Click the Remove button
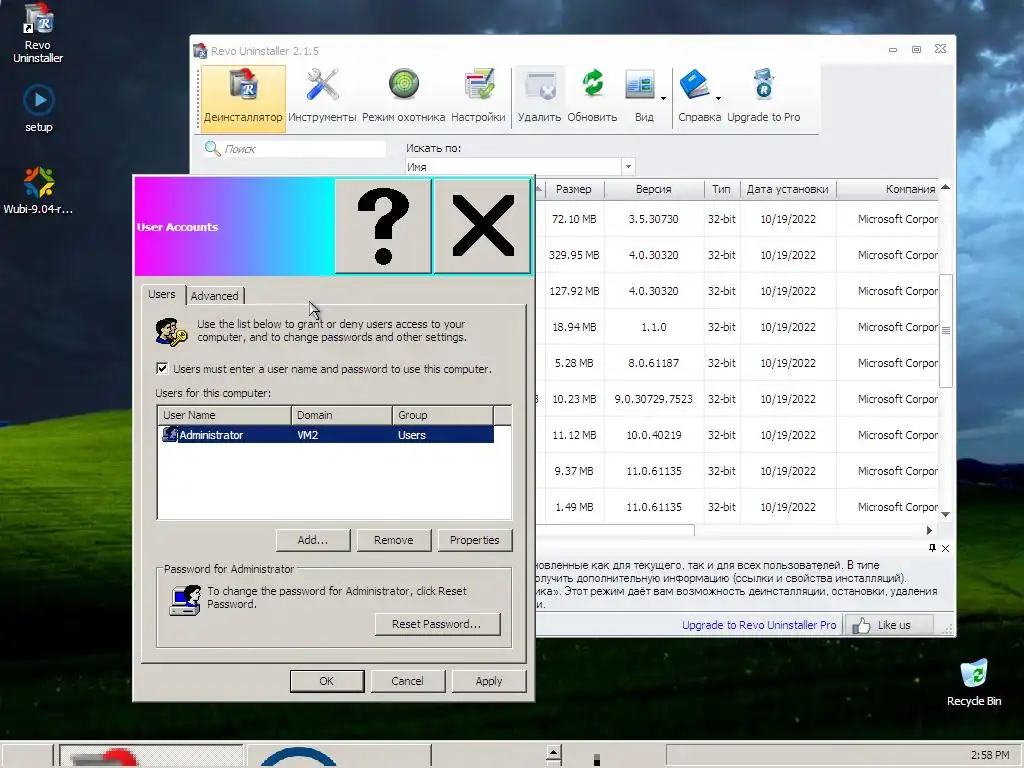 pyautogui.click(x=394, y=540)
